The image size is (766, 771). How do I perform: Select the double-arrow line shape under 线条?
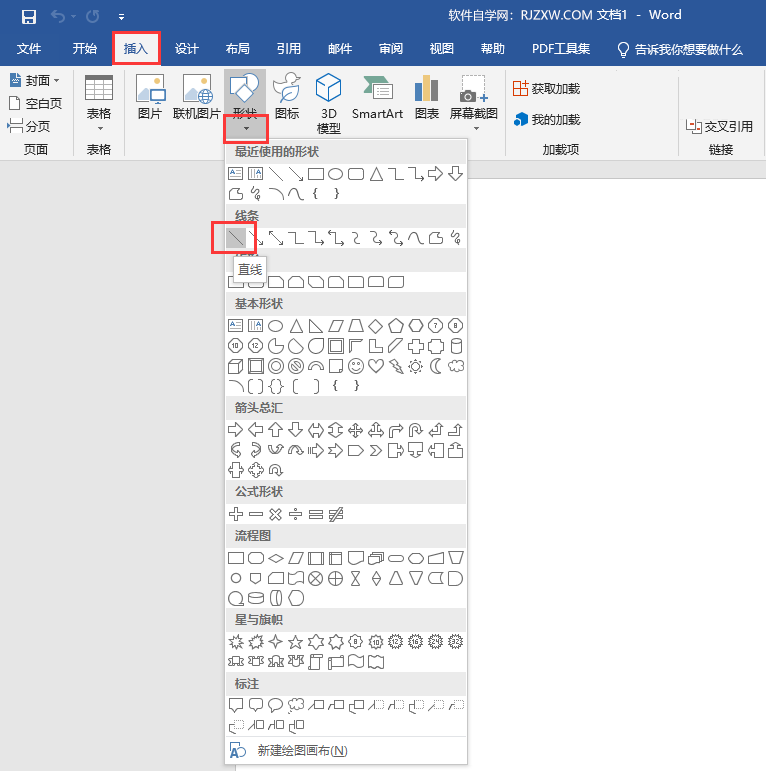click(x=276, y=238)
